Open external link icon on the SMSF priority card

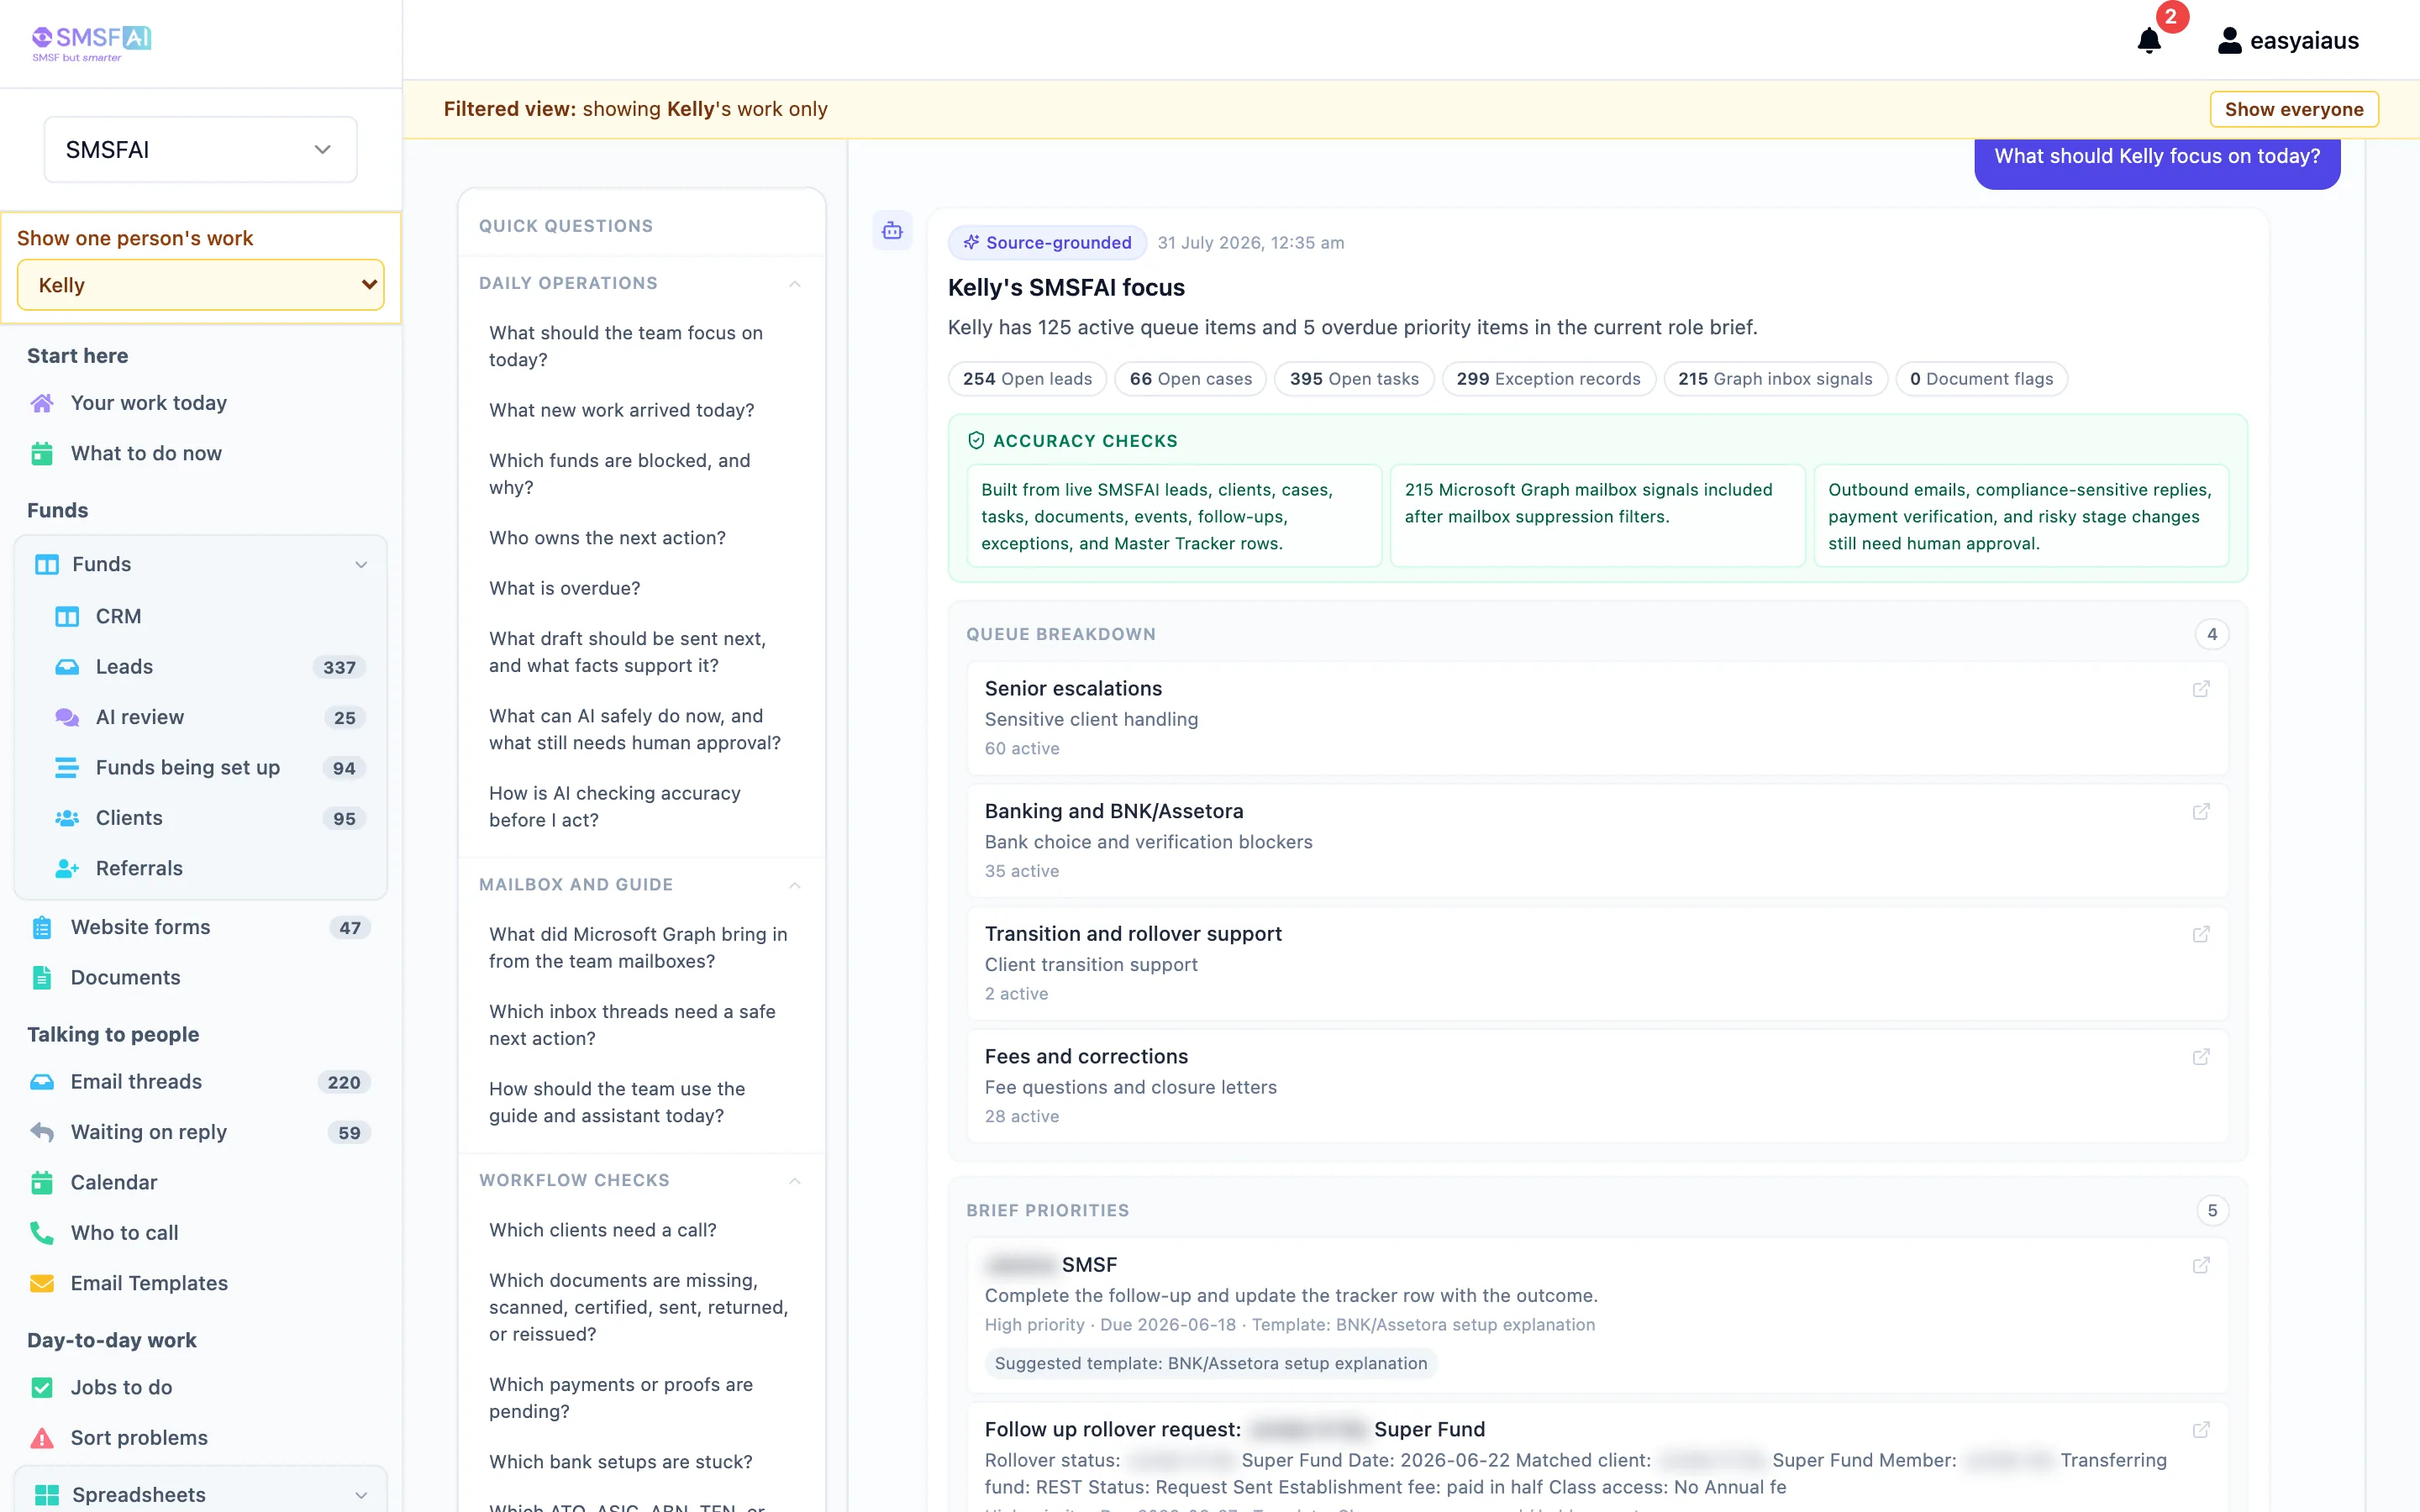click(2201, 1266)
